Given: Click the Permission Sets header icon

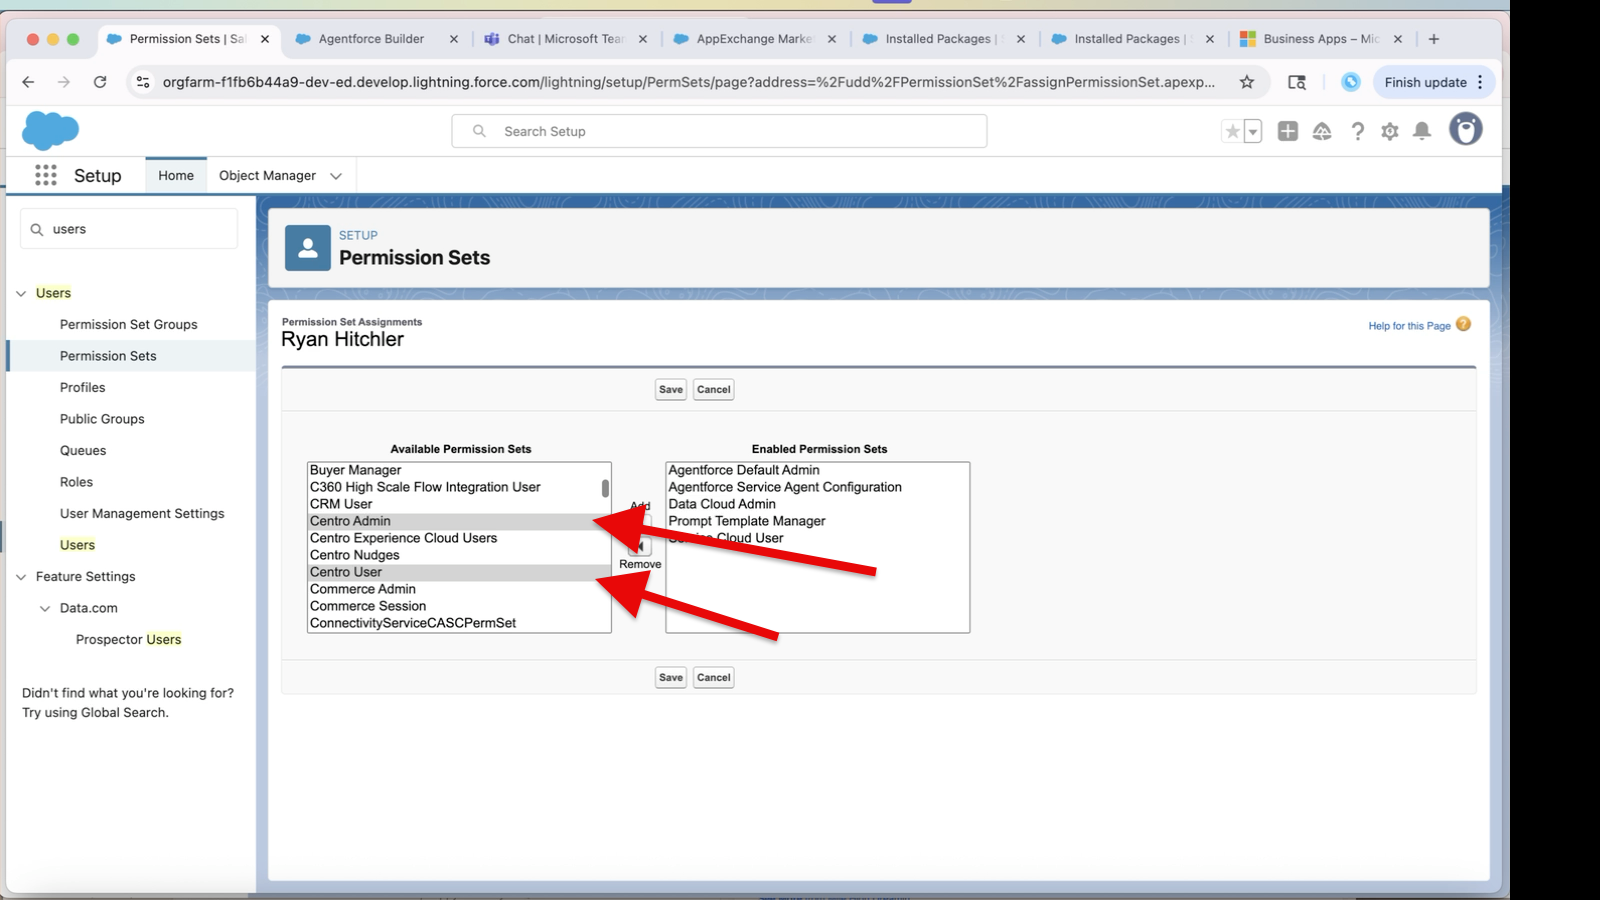Looking at the screenshot, I should [x=308, y=248].
